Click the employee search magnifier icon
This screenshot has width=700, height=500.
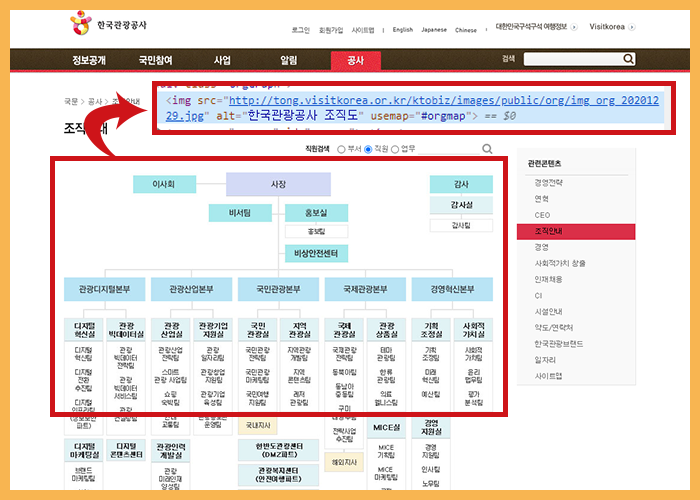click(487, 149)
